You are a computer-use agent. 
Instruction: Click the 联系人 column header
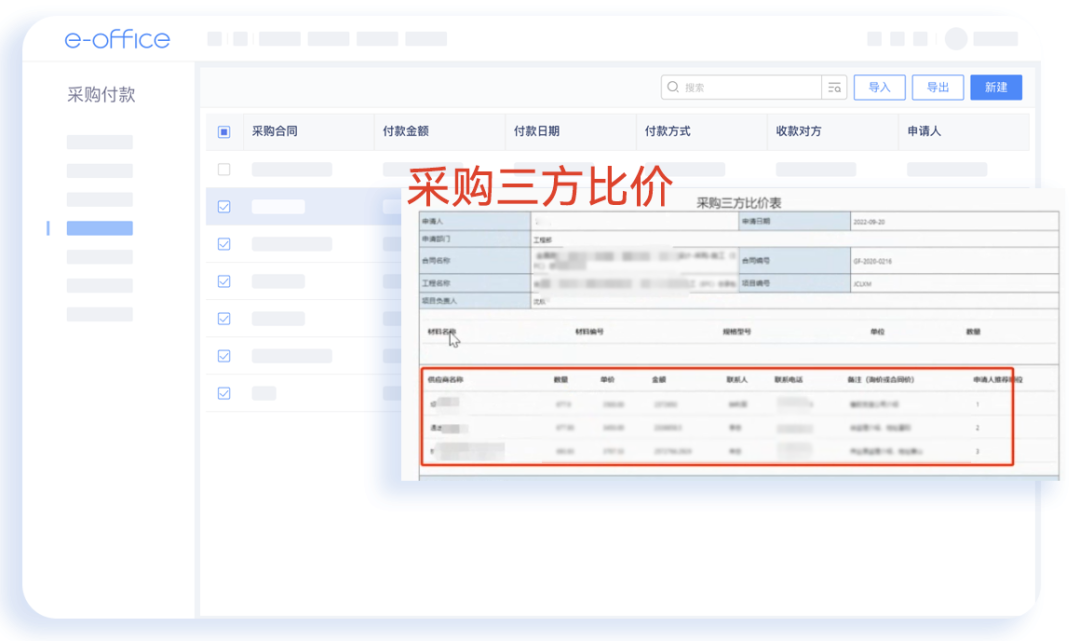click(x=736, y=379)
